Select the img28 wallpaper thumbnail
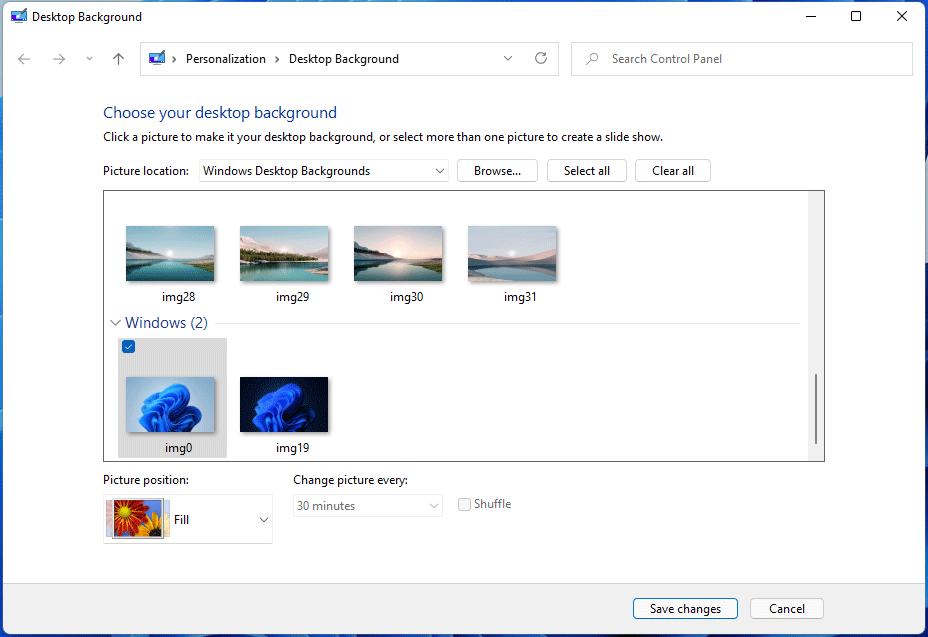The width and height of the screenshot is (928, 637). [x=170, y=253]
